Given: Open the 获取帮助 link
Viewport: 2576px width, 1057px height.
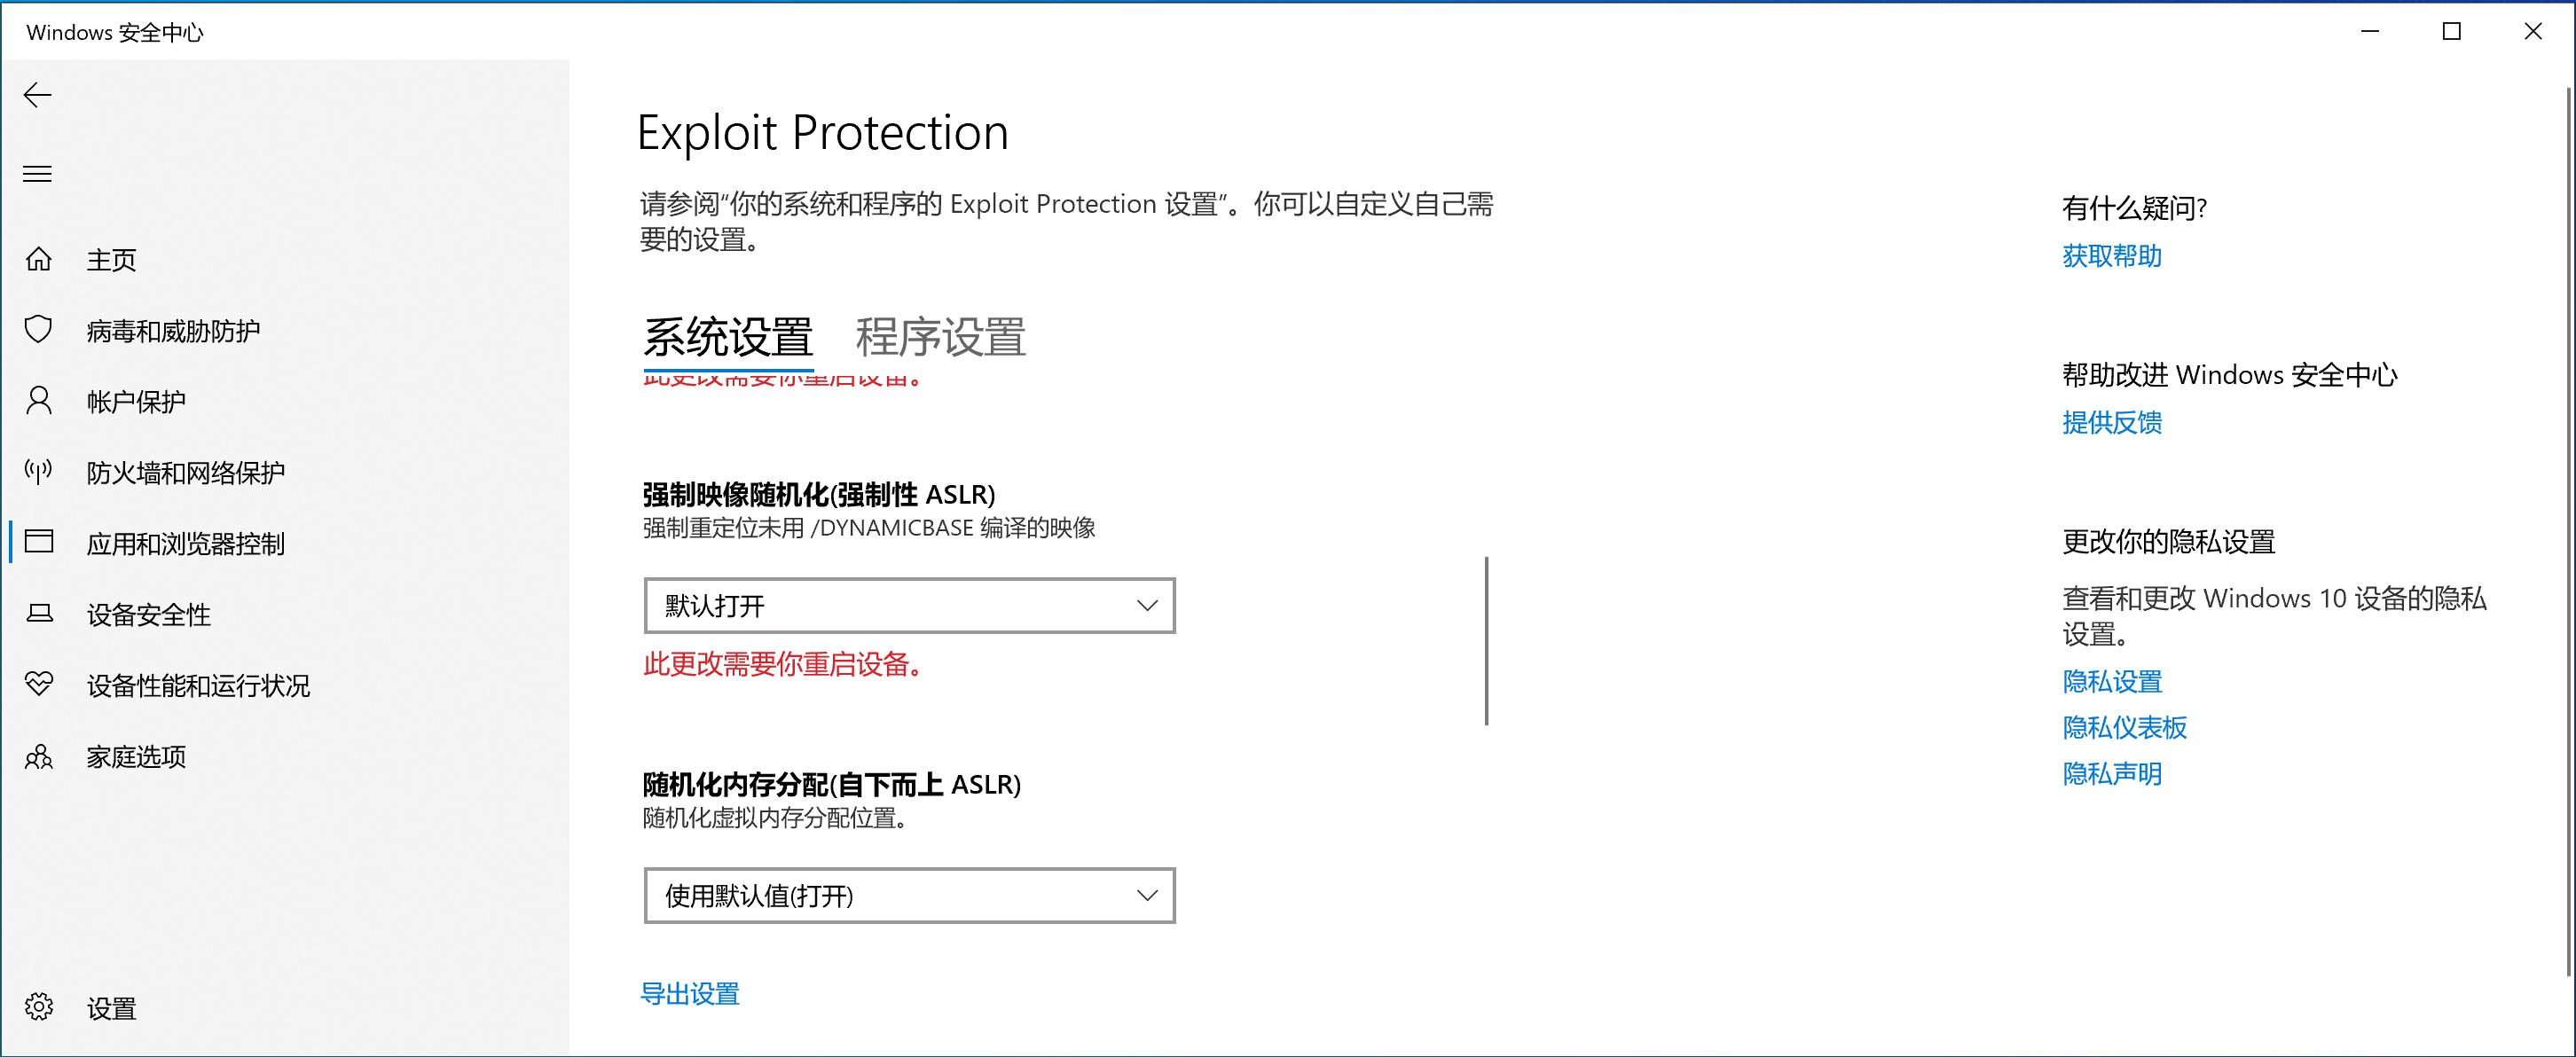Looking at the screenshot, I should [2111, 256].
